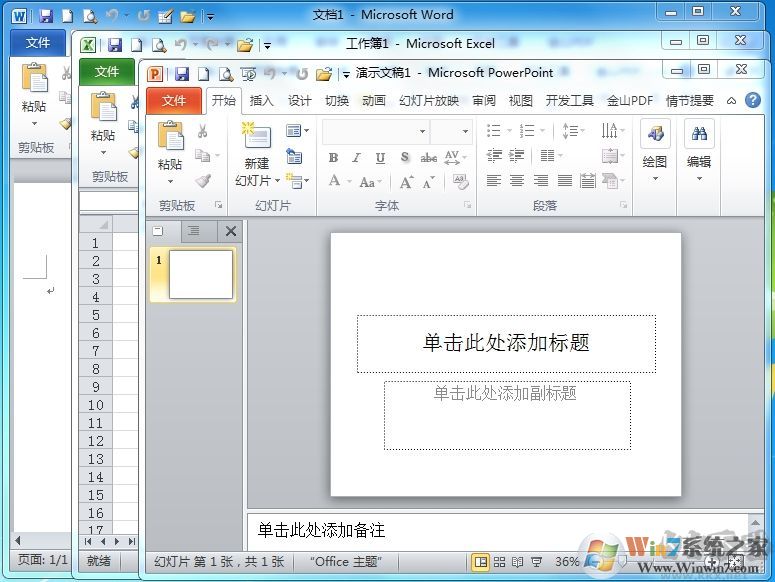The image size is (775, 582).
Task: Toggle Align Text Right
Action: pyautogui.click(x=541, y=181)
